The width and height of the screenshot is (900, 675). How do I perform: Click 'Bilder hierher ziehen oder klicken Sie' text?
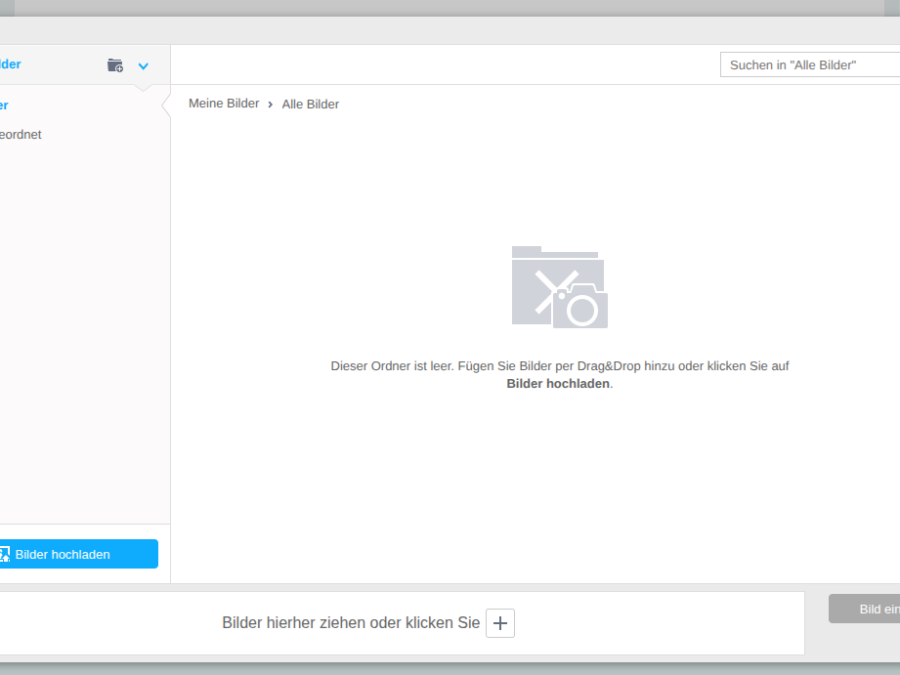pyautogui.click(x=350, y=623)
